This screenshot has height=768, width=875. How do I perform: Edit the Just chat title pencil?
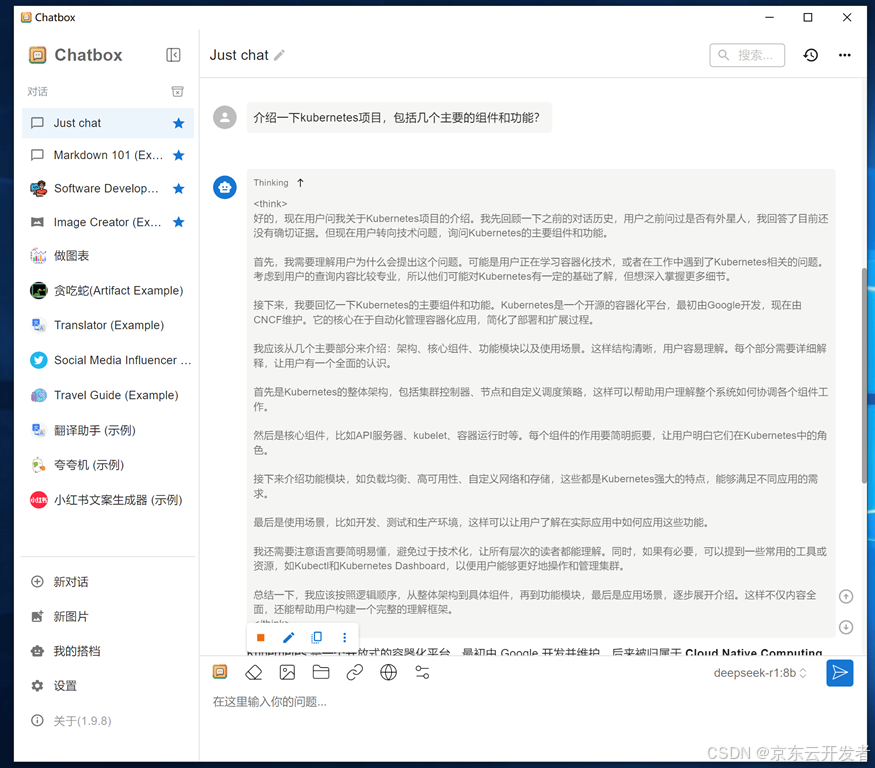[x=279, y=55]
